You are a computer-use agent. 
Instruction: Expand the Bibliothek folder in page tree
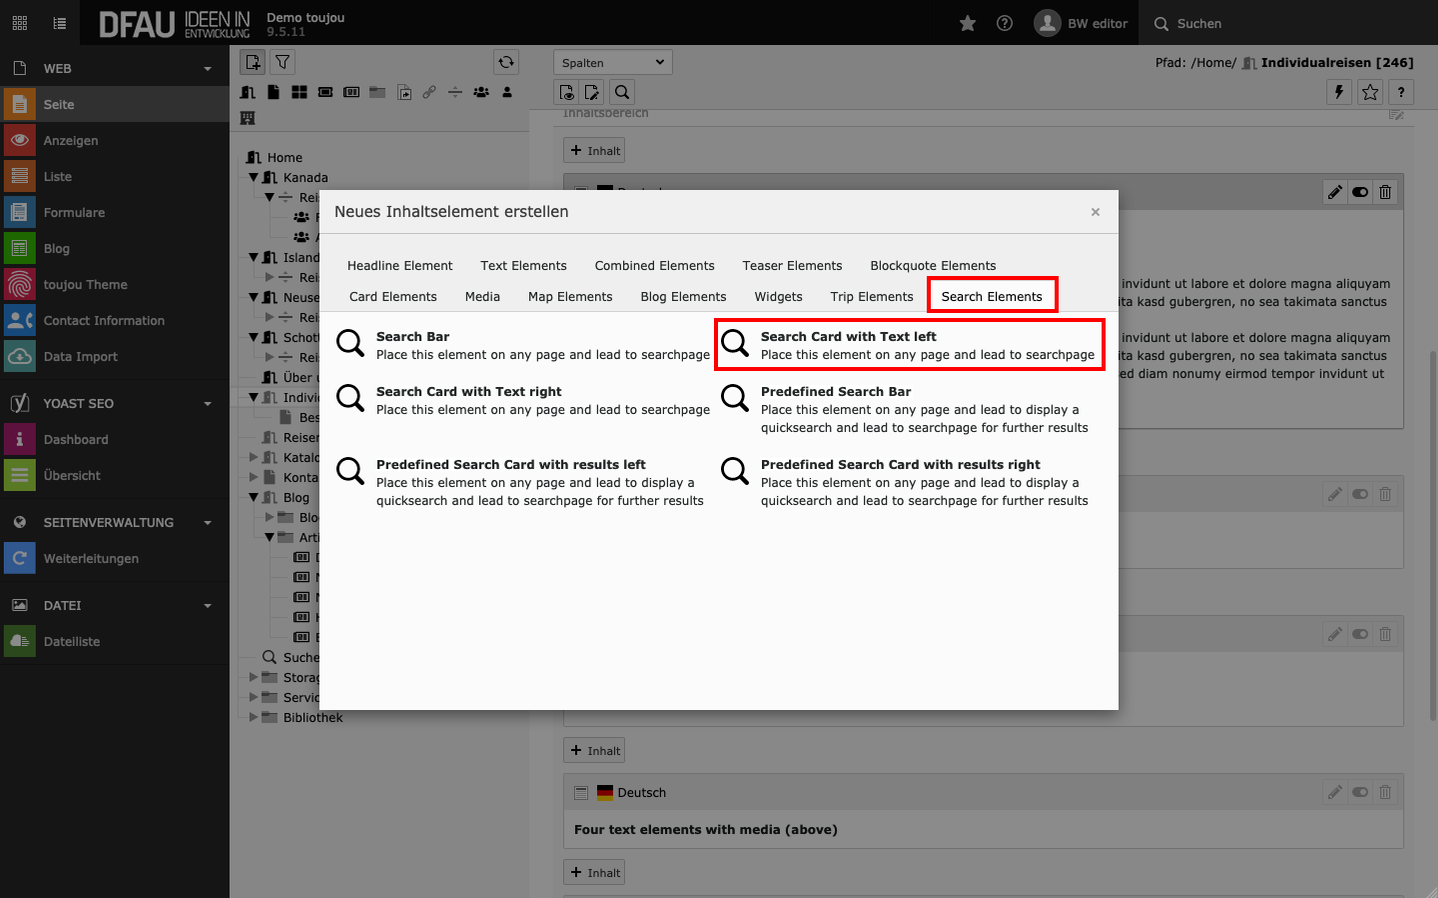click(254, 717)
